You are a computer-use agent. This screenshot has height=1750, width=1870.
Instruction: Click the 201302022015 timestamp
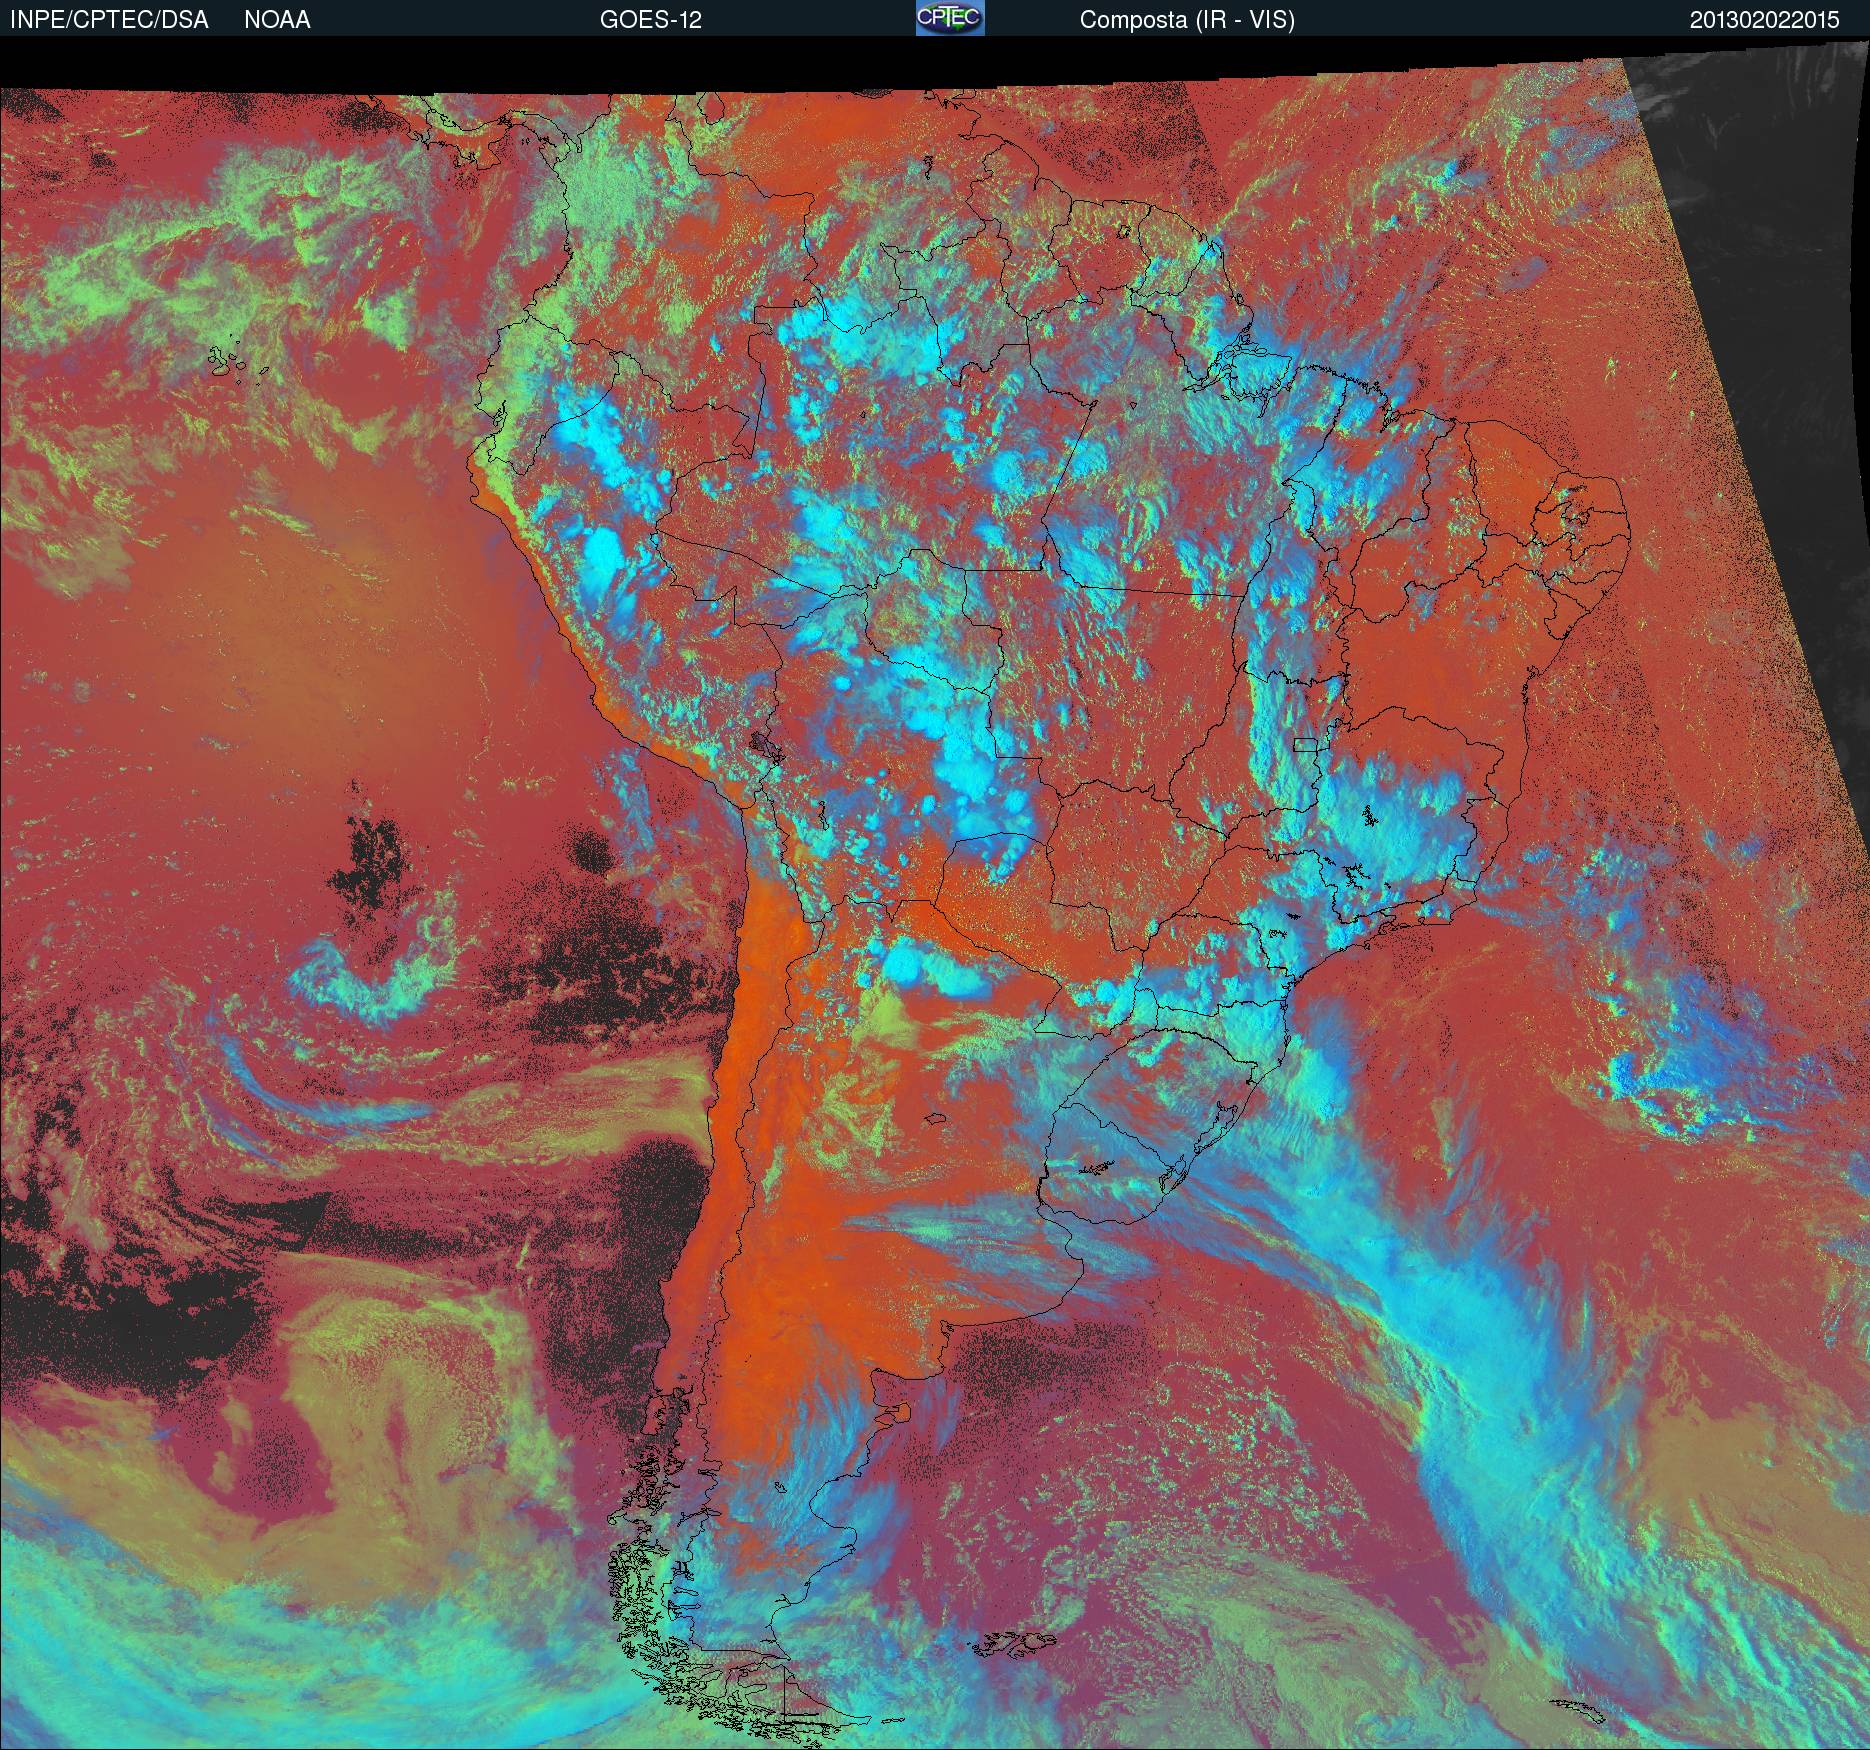pos(1764,20)
